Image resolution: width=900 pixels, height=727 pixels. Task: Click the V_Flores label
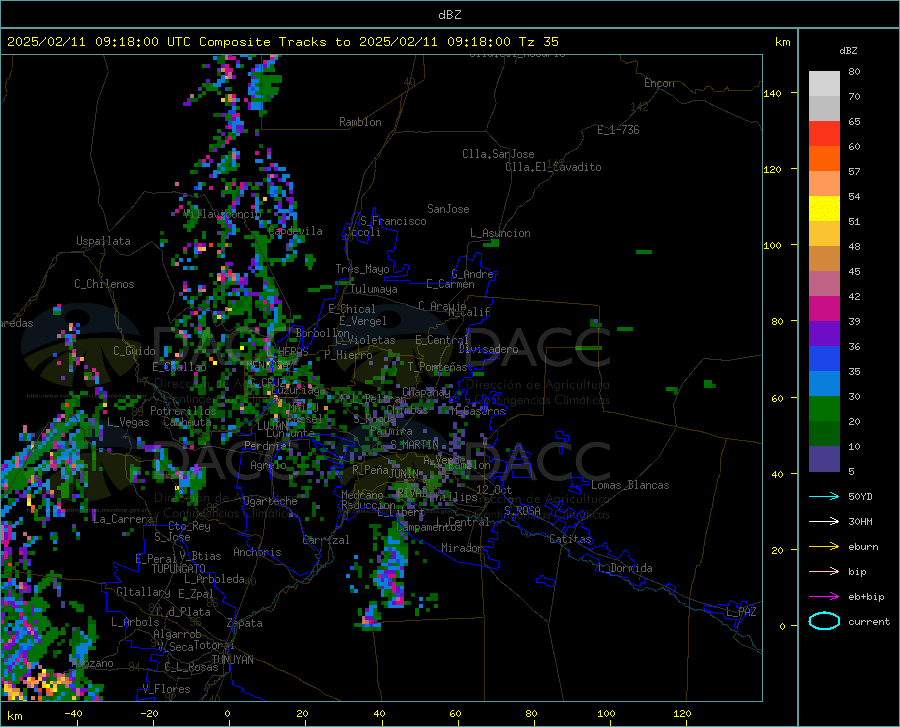(166, 689)
